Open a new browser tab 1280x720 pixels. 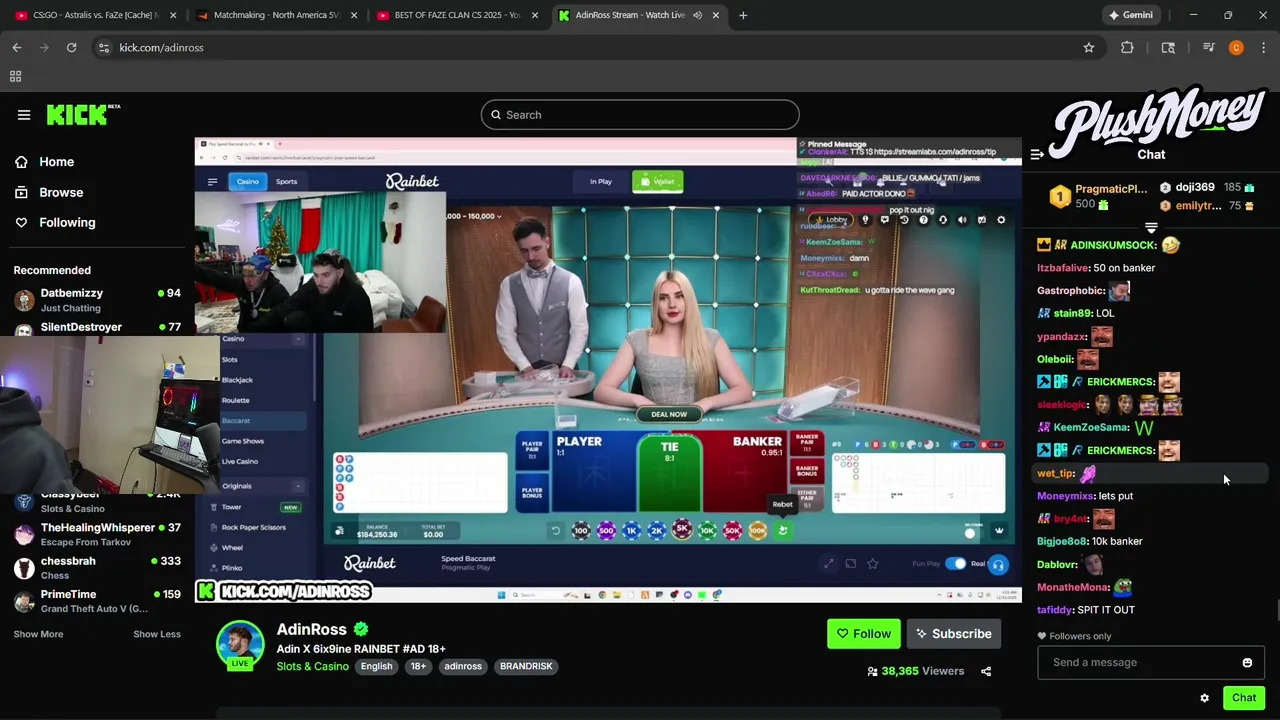point(742,15)
